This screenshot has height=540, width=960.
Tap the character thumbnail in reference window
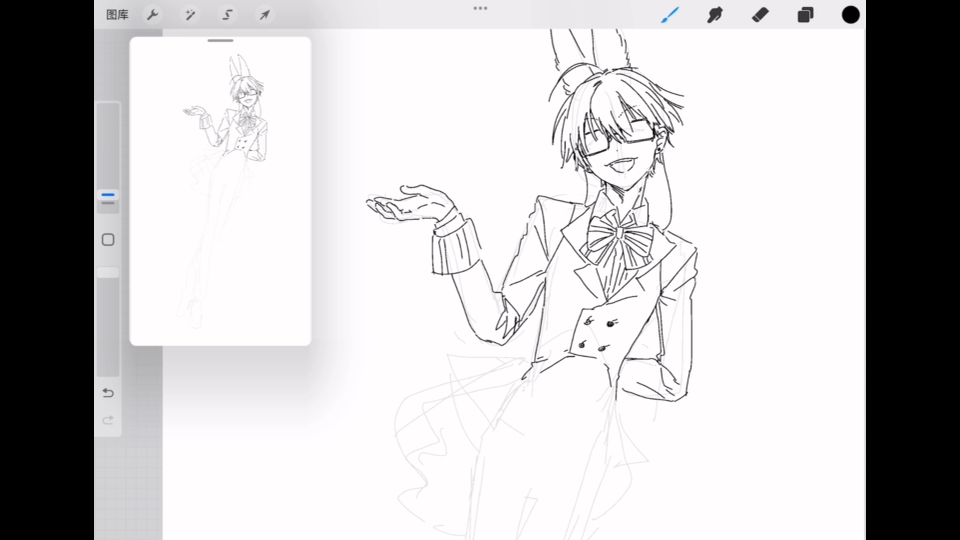click(x=223, y=192)
